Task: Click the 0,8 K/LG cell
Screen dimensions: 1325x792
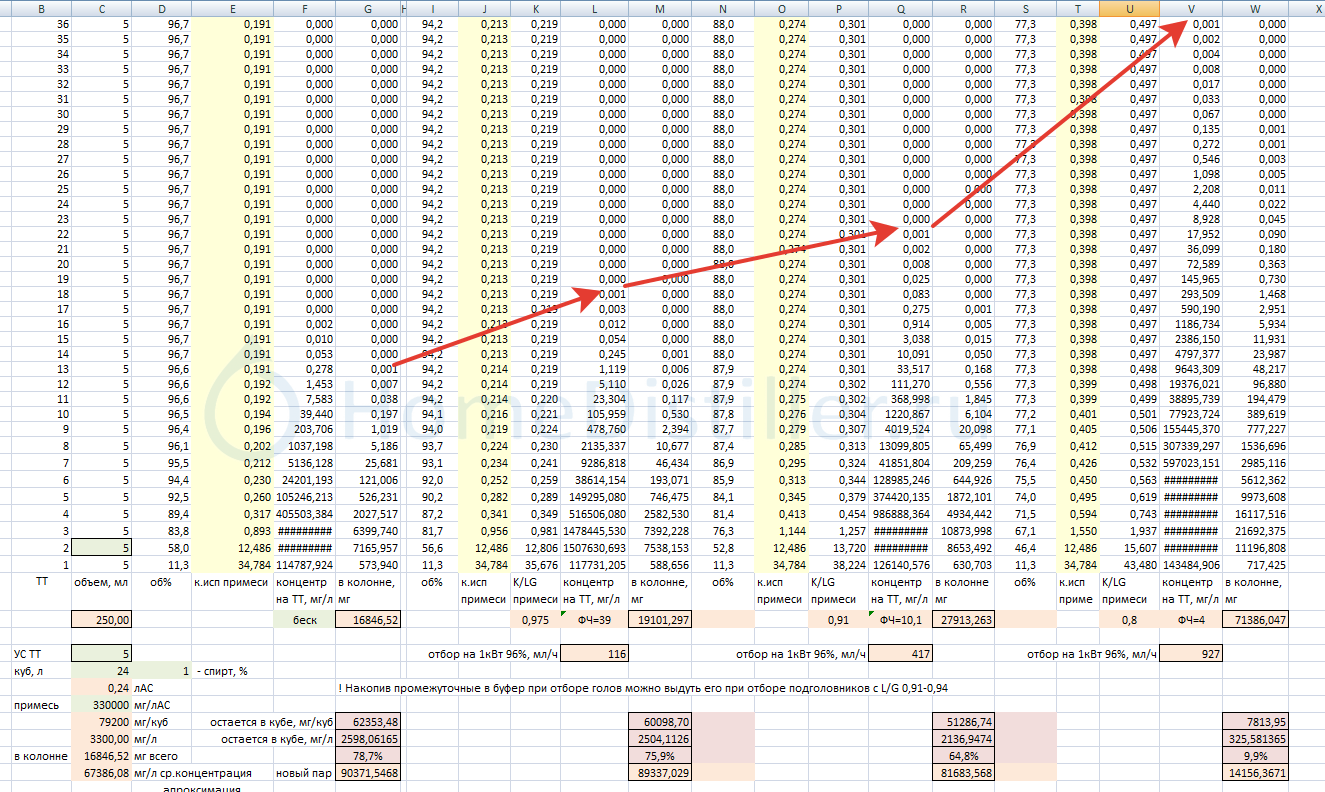Action: pyautogui.click(x=1129, y=620)
